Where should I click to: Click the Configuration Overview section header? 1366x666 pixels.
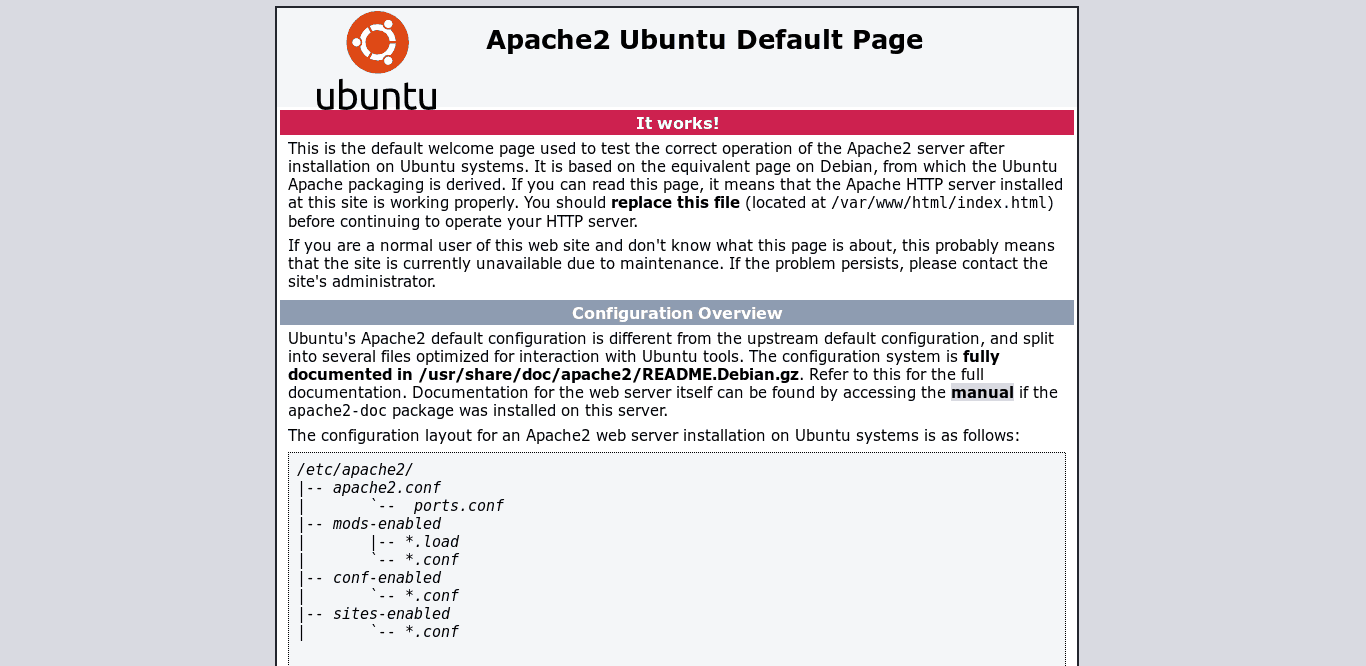point(677,312)
